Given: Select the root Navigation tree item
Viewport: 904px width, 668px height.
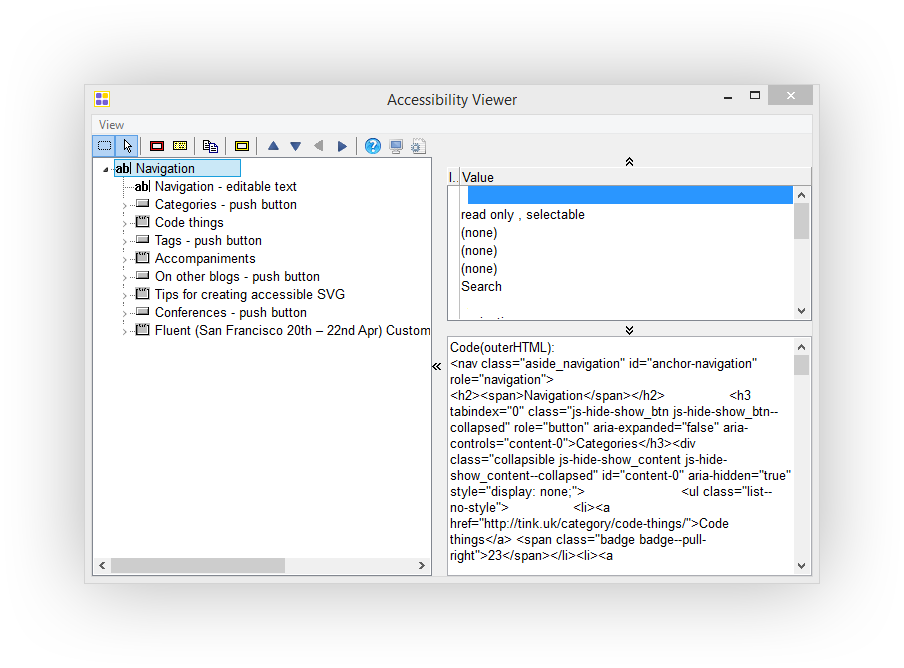Looking at the screenshot, I should point(177,168).
